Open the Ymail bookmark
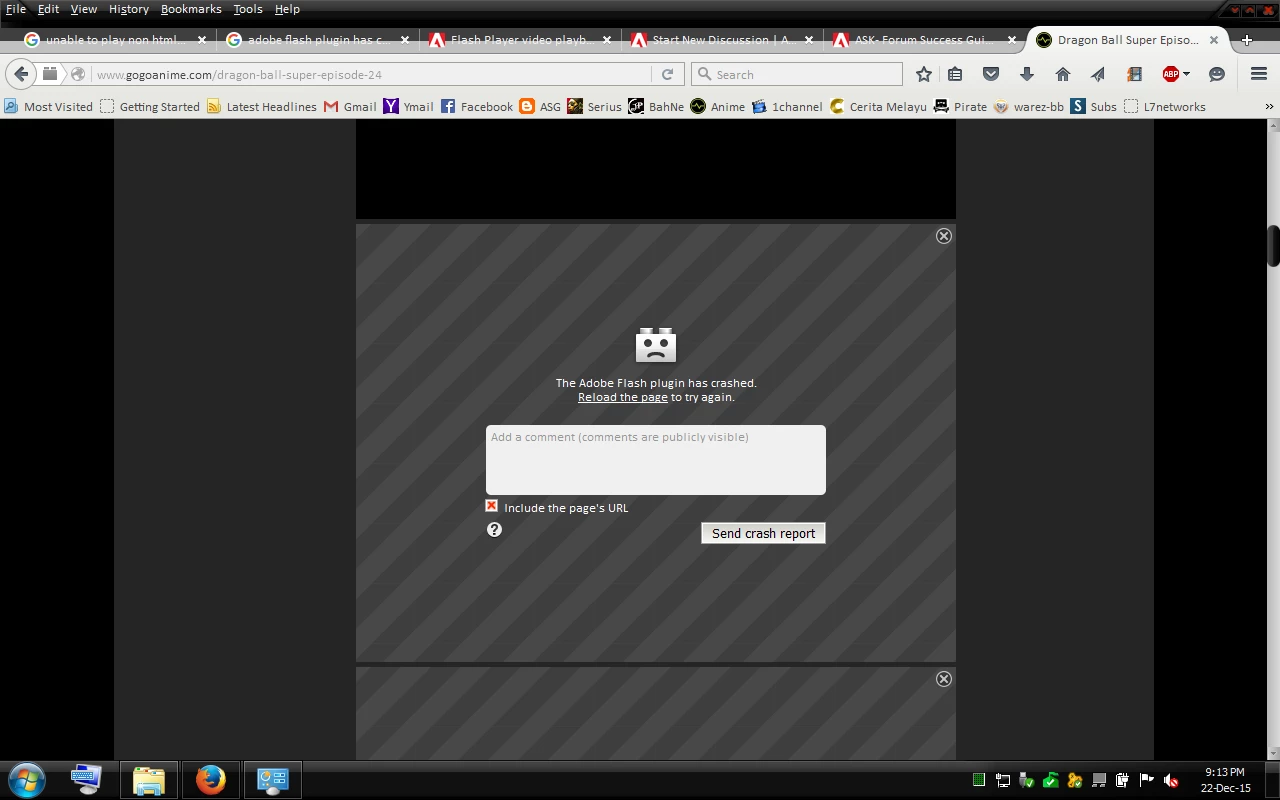The image size is (1280, 800). coord(408,106)
